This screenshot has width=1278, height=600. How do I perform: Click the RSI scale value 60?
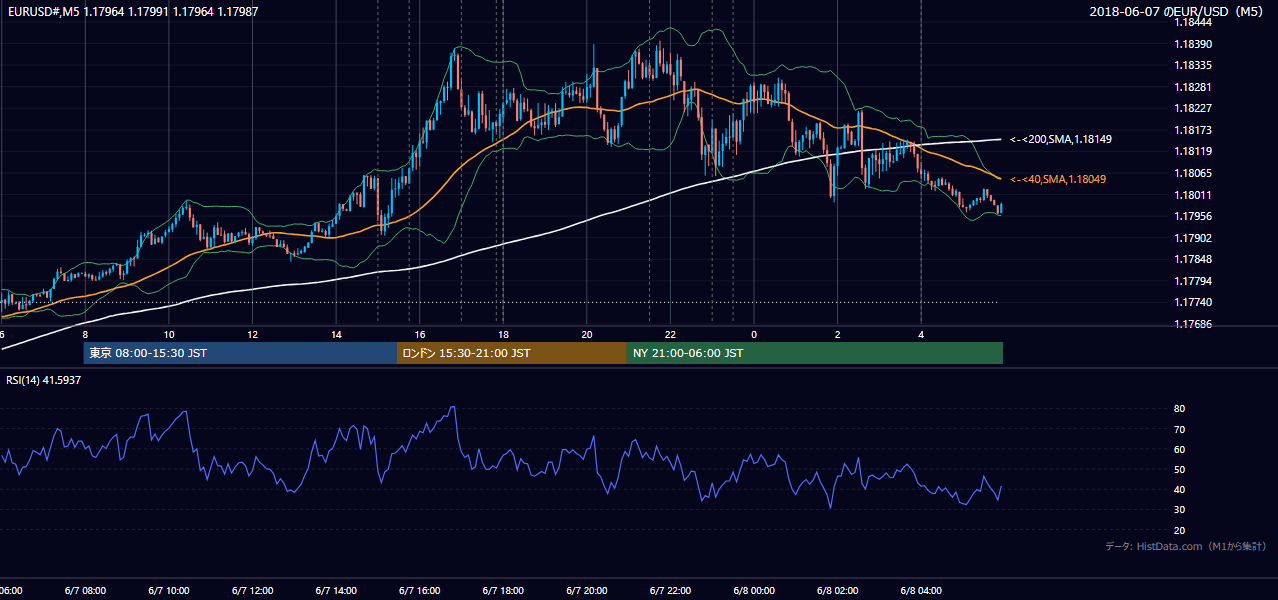click(1180, 449)
